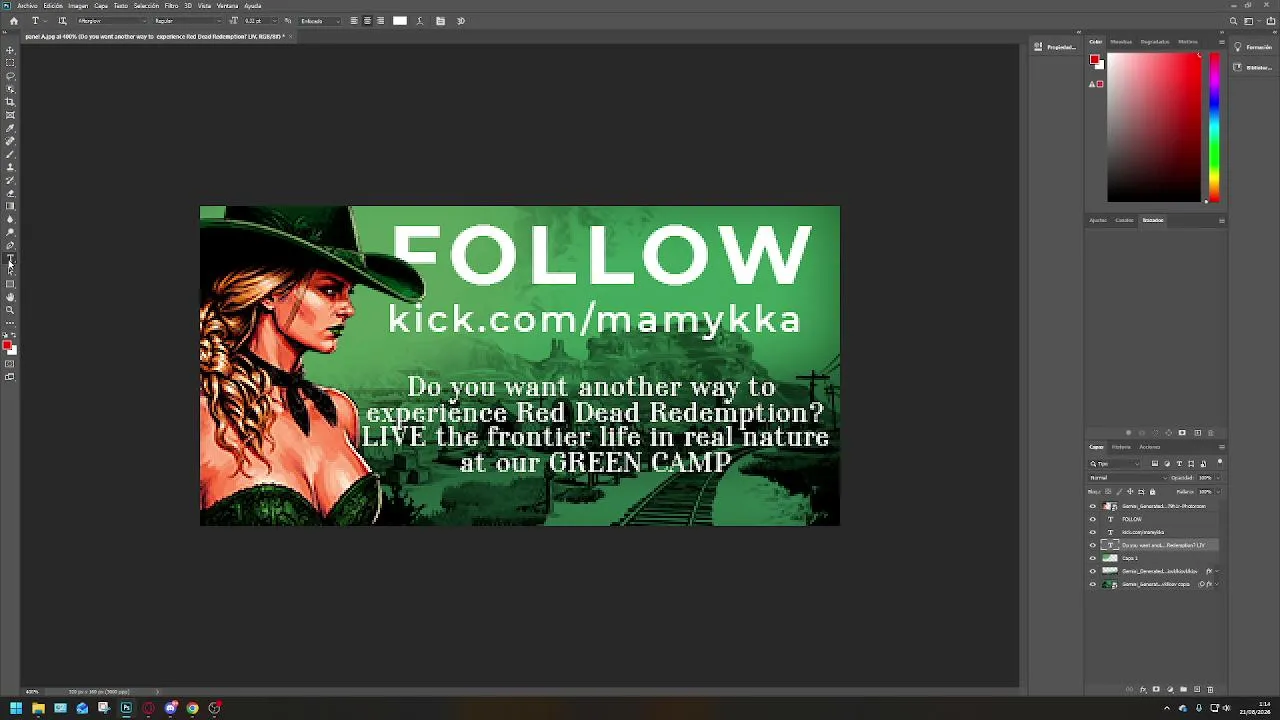Open the font family dropdown
This screenshot has height=720, width=1280.
pos(110,21)
